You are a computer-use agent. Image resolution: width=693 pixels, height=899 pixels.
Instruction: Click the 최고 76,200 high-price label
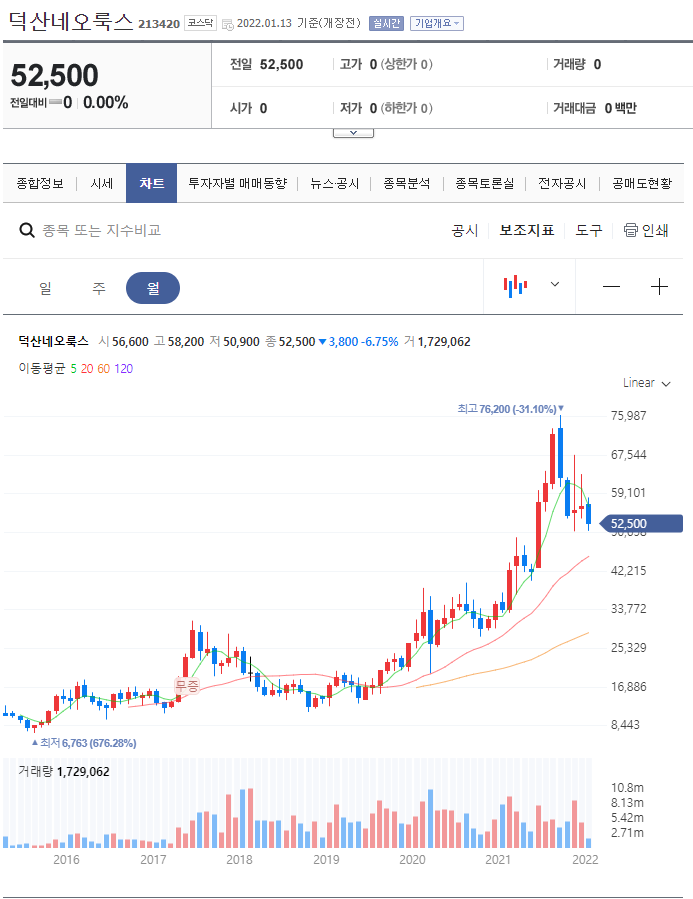coord(510,409)
